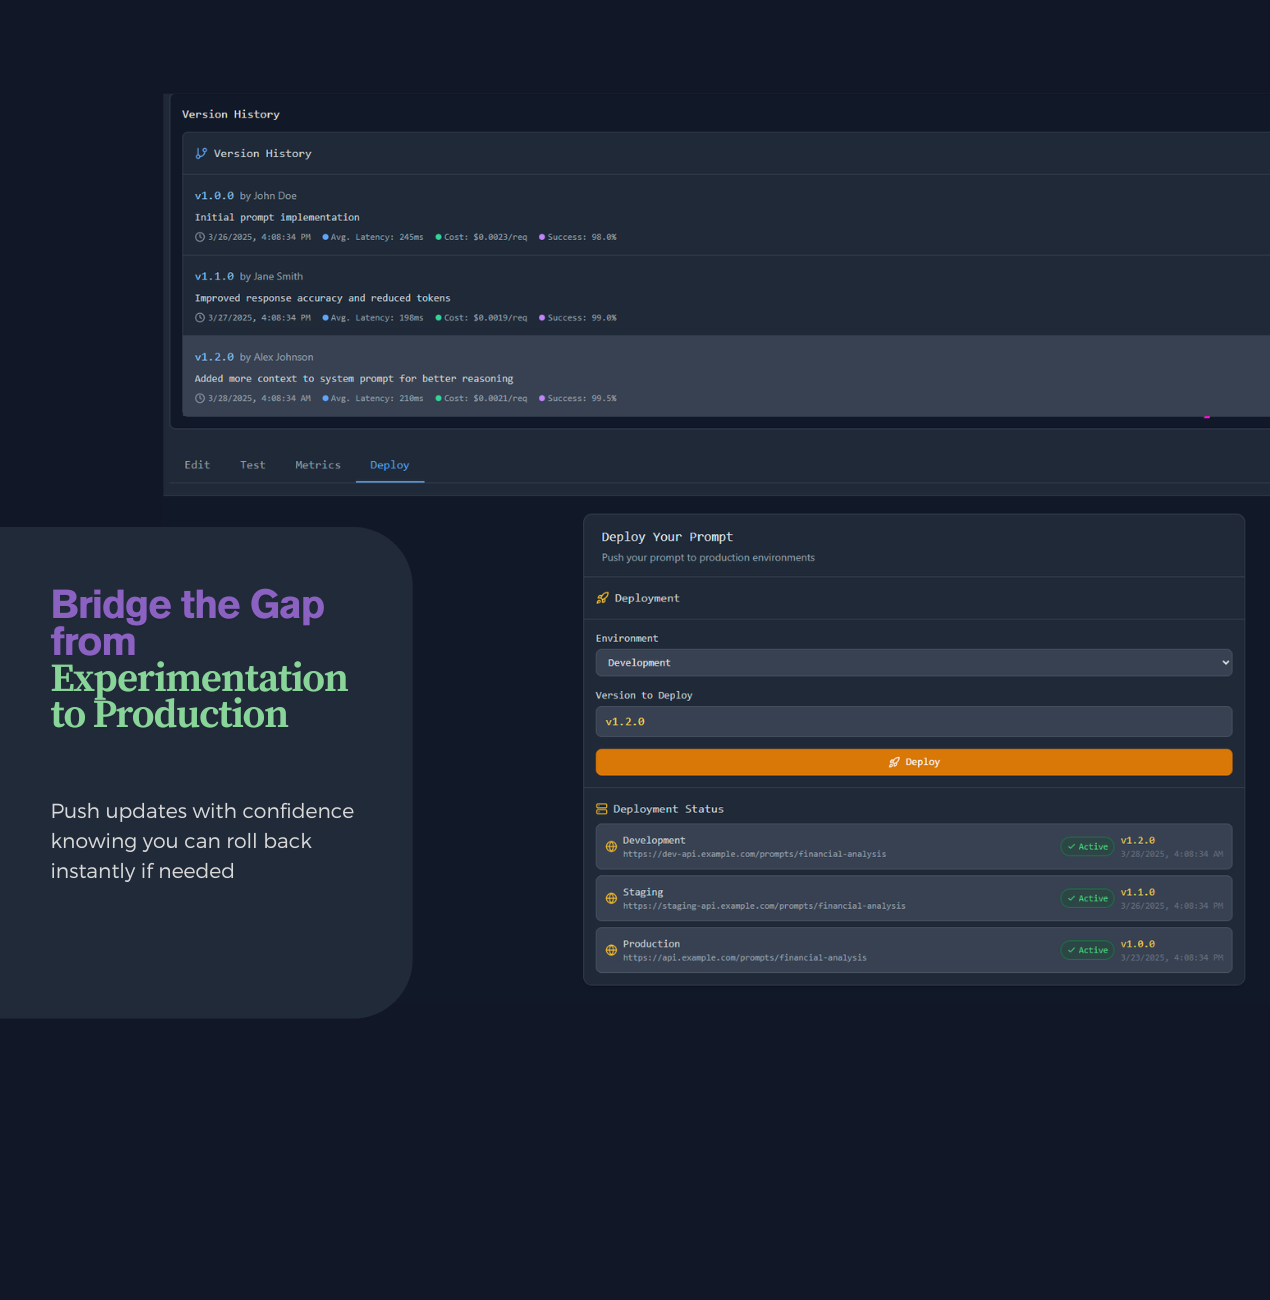This screenshot has height=1300, width=1270.
Task: Click 'Cost: $0.0023/req' value
Action: (x=486, y=237)
